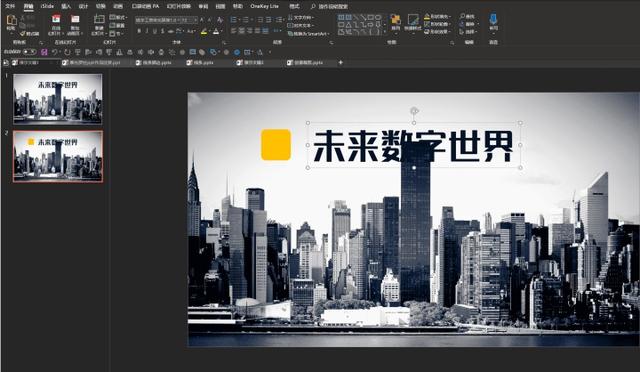Click the Section button in Slides group
640x372 pixels.
tap(116, 33)
